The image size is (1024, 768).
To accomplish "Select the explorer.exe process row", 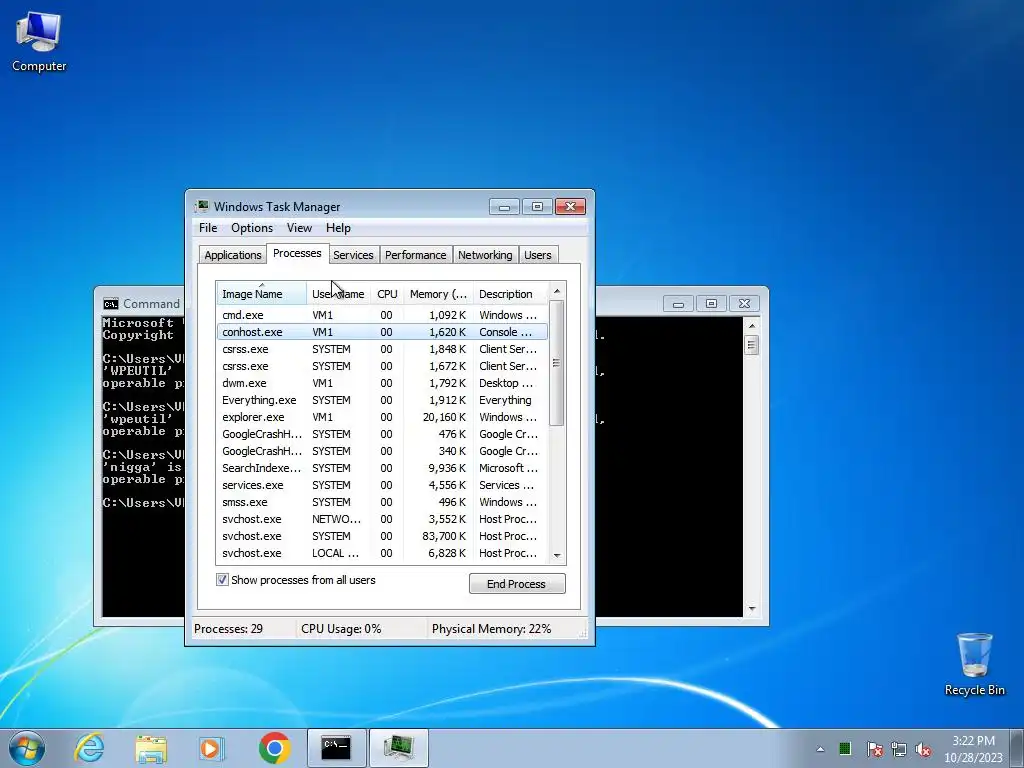I will [382, 417].
